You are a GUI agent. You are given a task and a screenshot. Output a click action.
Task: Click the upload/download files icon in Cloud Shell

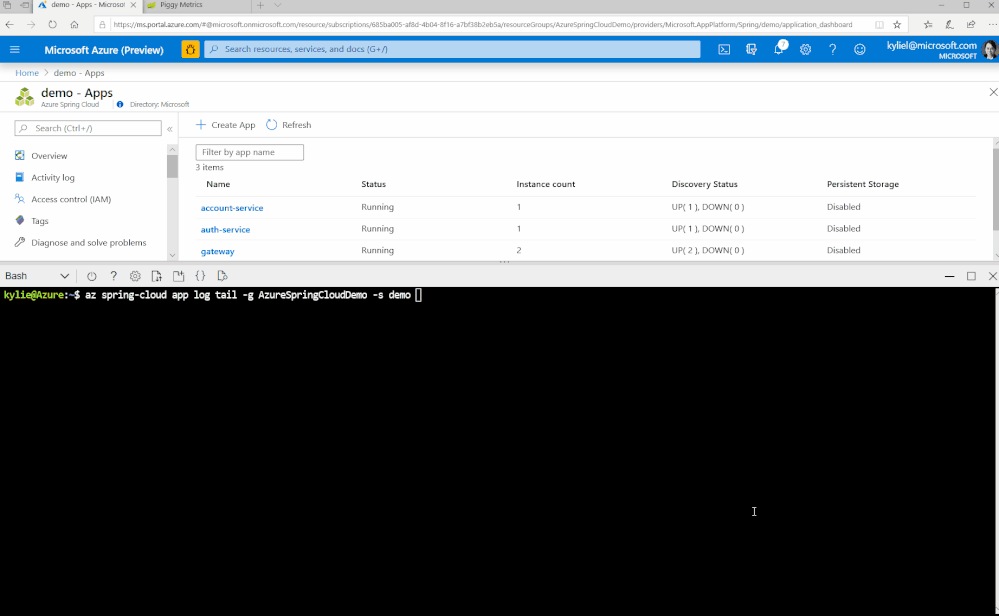pos(157,276)
